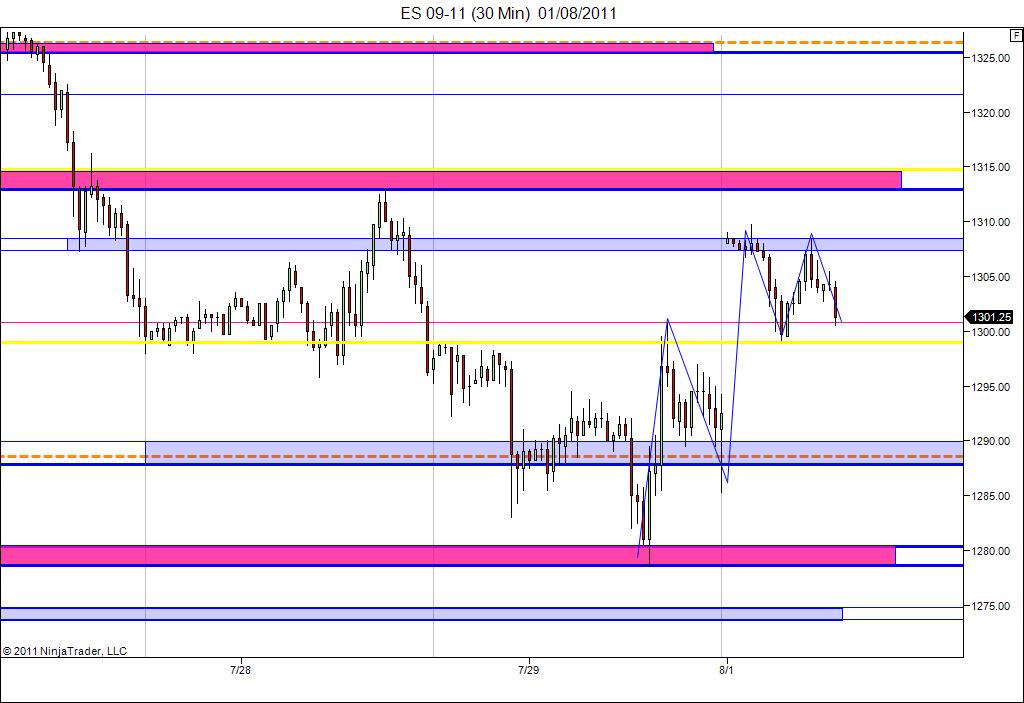1024x703 pixels.
Task: Select the pink zone below 1315.00
Action: tap(451, 180)
